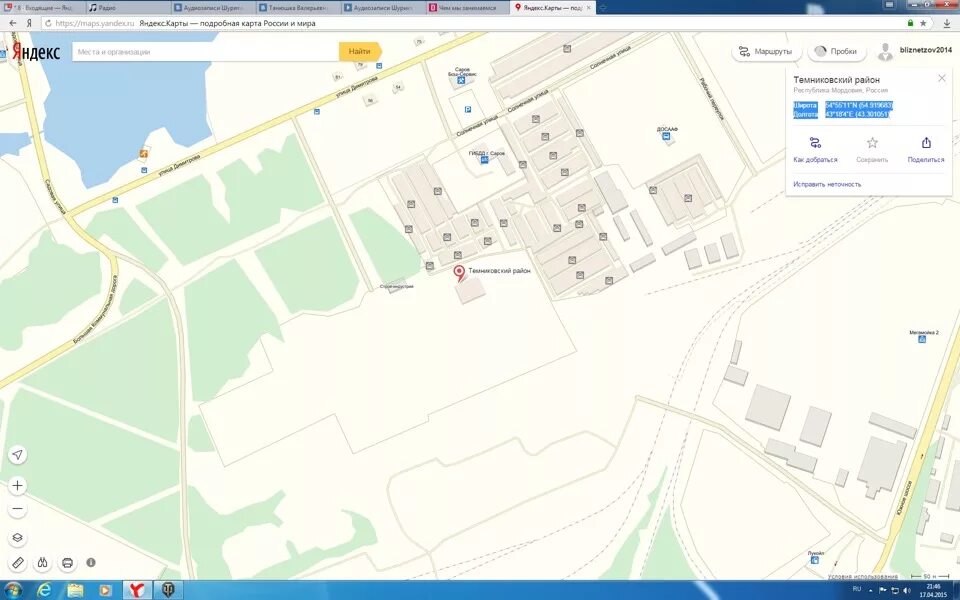Click the Лукойл gas station marker
This screenshot has width=960, height=600.
tap(815, 560)
